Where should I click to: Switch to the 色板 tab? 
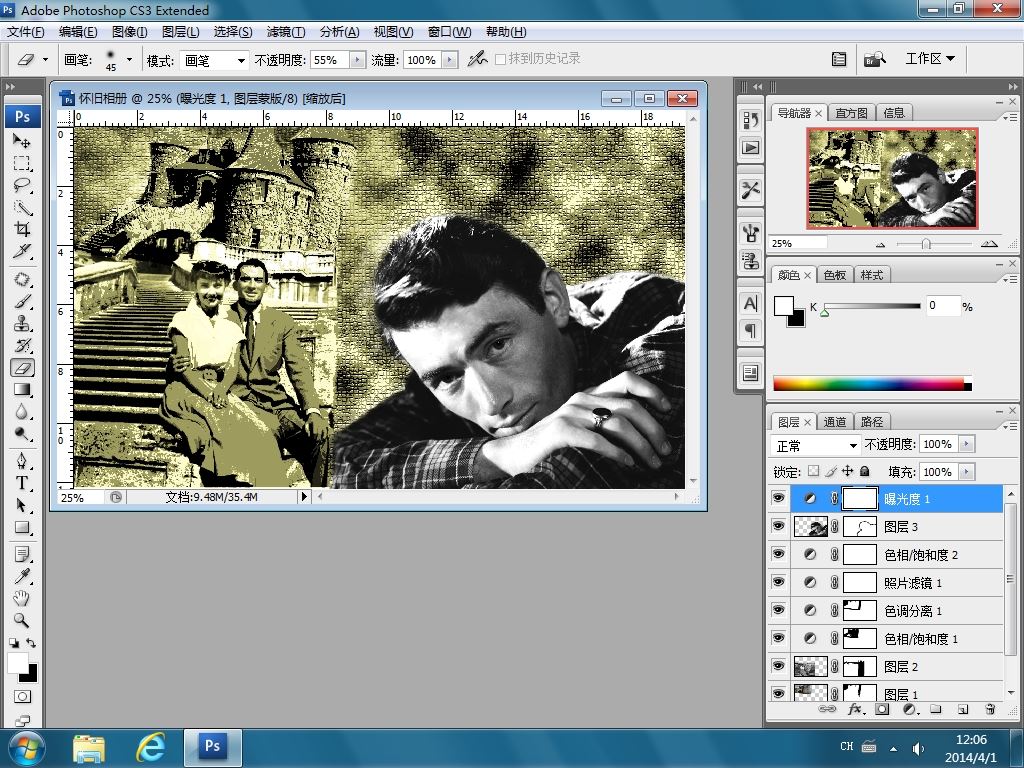[834, 275]
